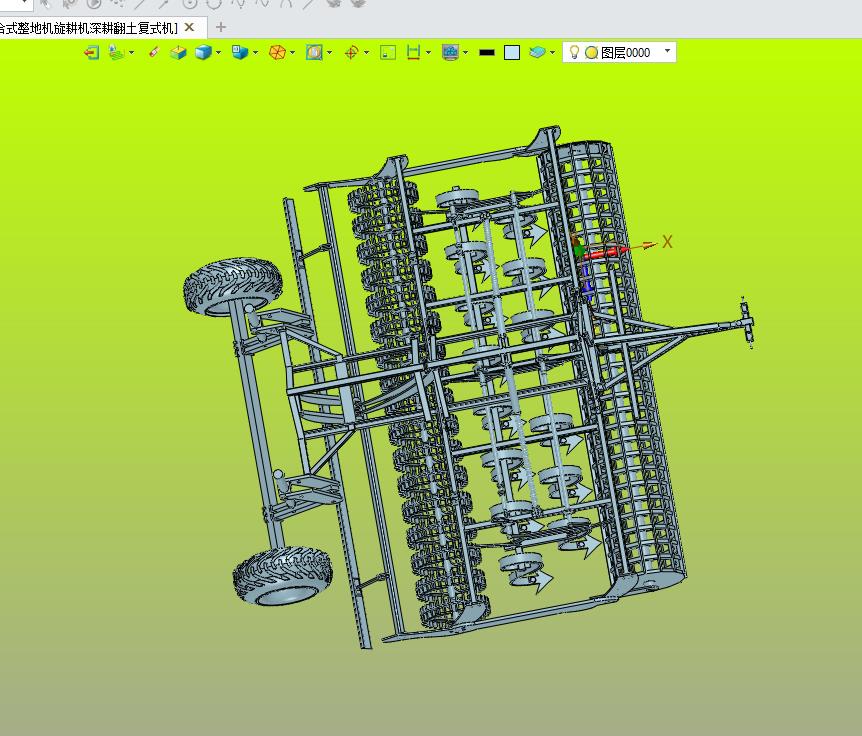Click the blue shaded cube display icon
This screenshot has height=736, width=862.
tap(203, 53)
